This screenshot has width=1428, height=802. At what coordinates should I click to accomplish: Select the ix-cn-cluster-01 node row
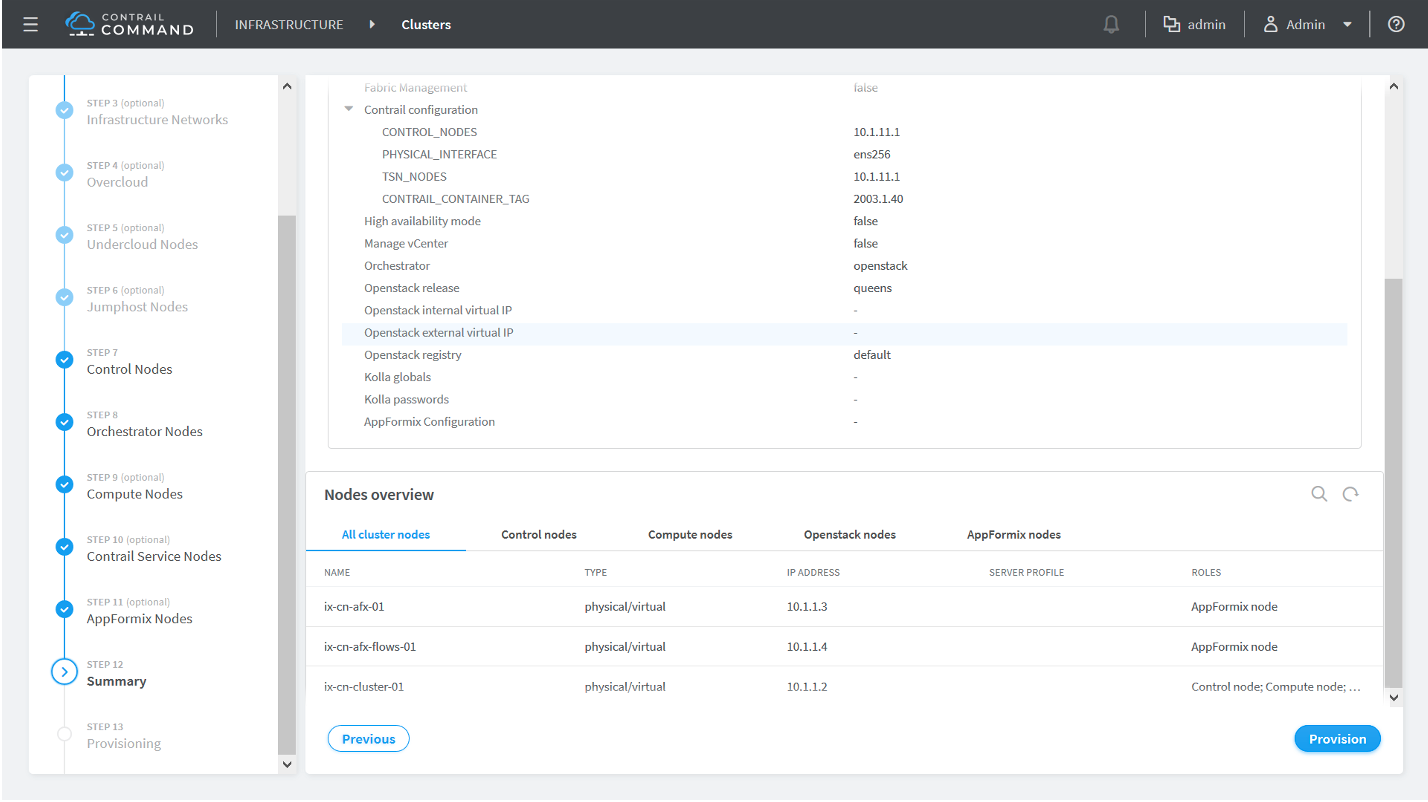pos(364,687)
